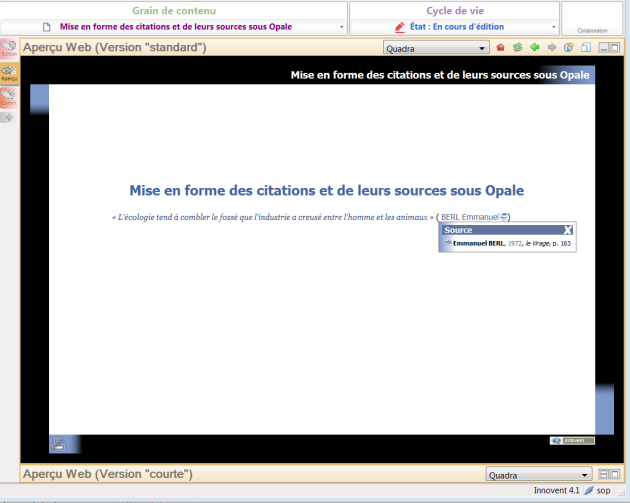Image resolution: width=630 pixels, height=503 pixels.
Task: Click the red pencil edit-state icon
Action: [x=399, y=27]
